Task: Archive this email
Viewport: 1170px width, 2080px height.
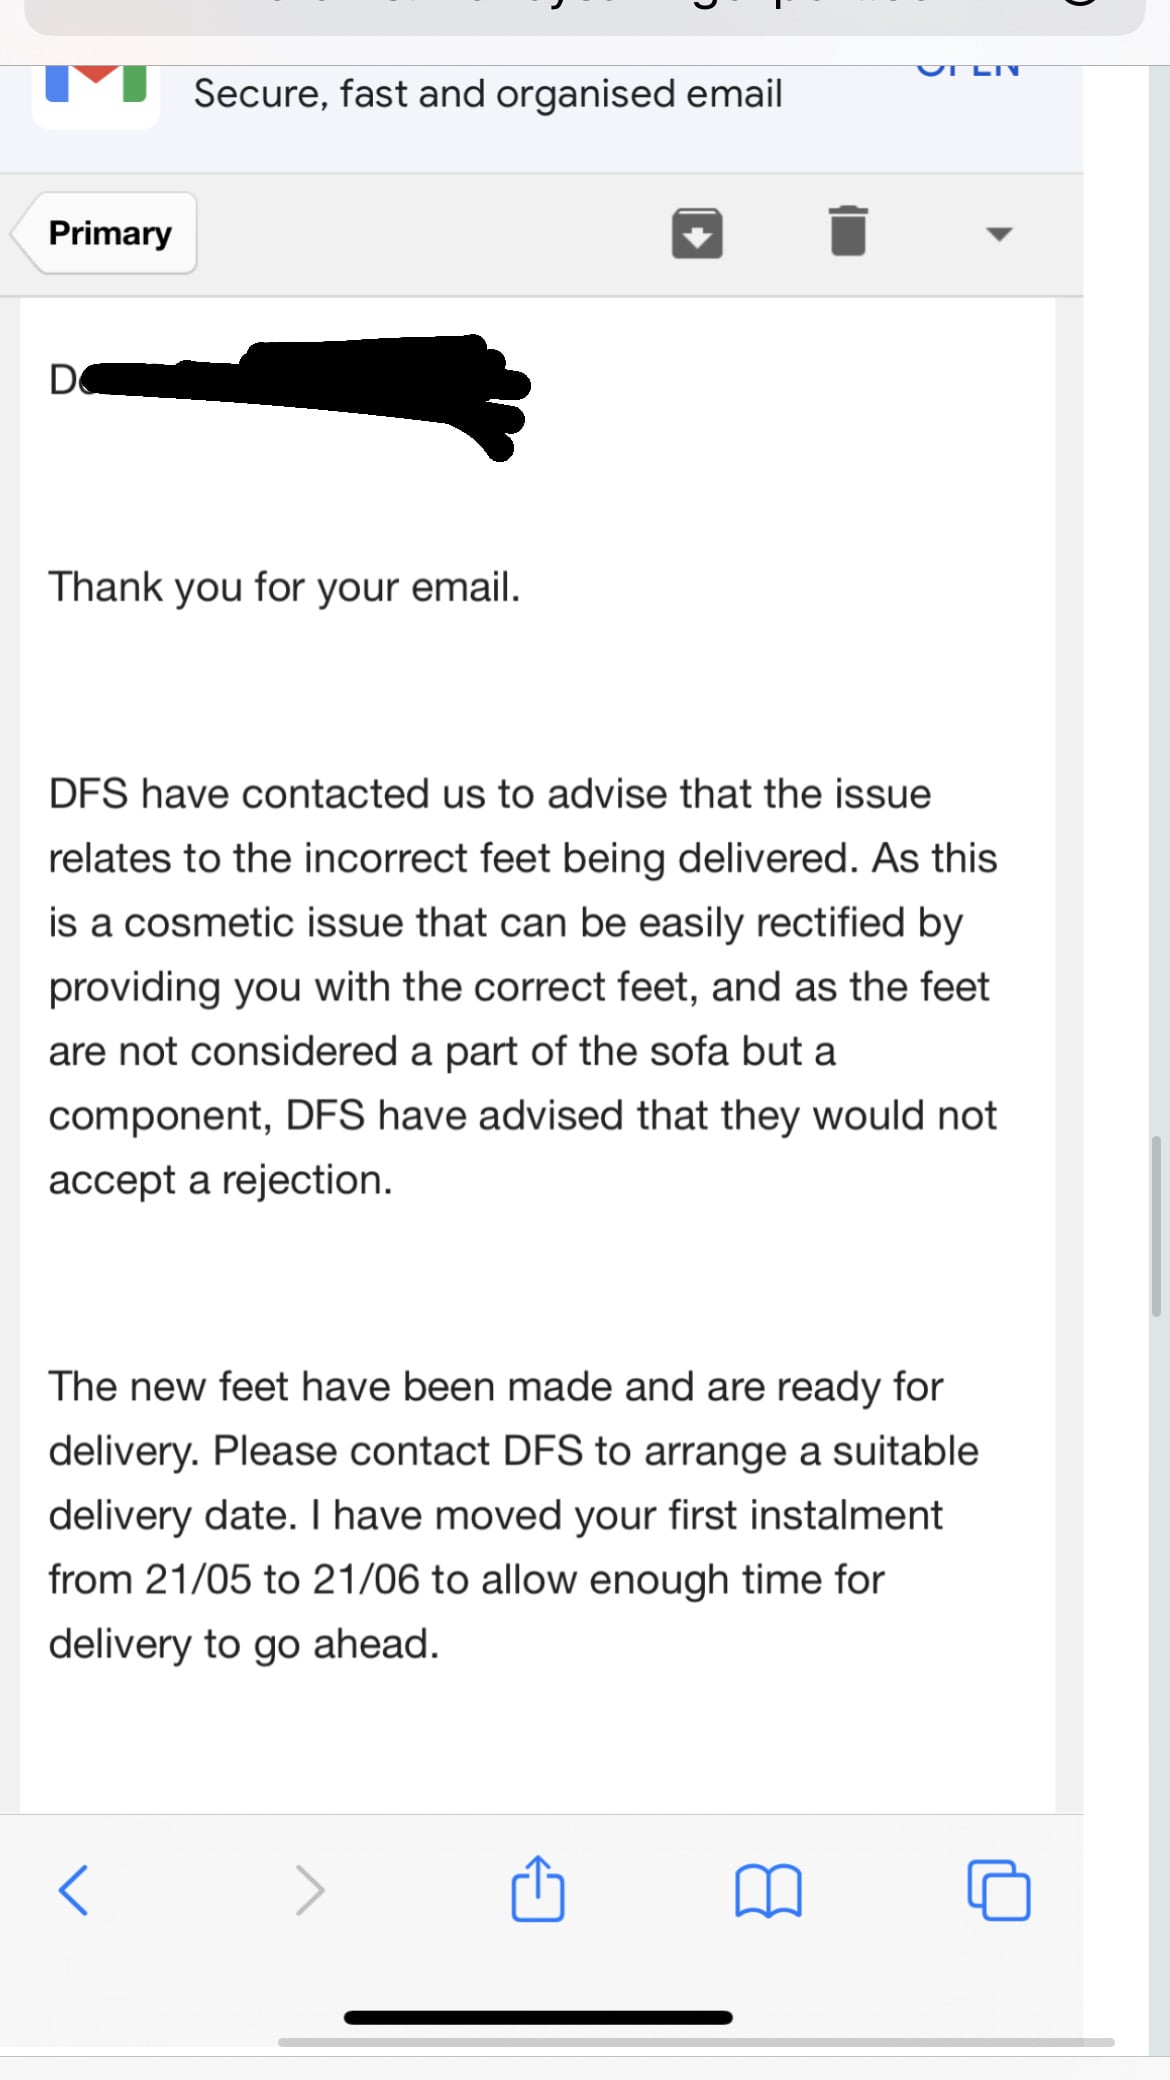Action: 697,233
